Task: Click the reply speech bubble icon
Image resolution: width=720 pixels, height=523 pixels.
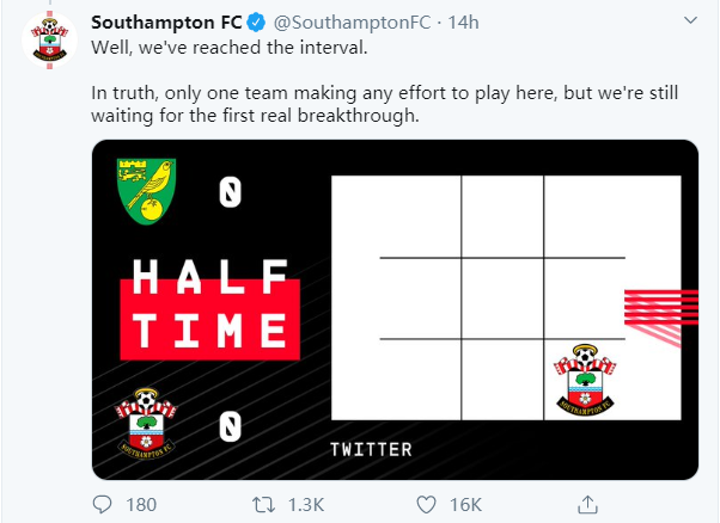Action: 104,504
